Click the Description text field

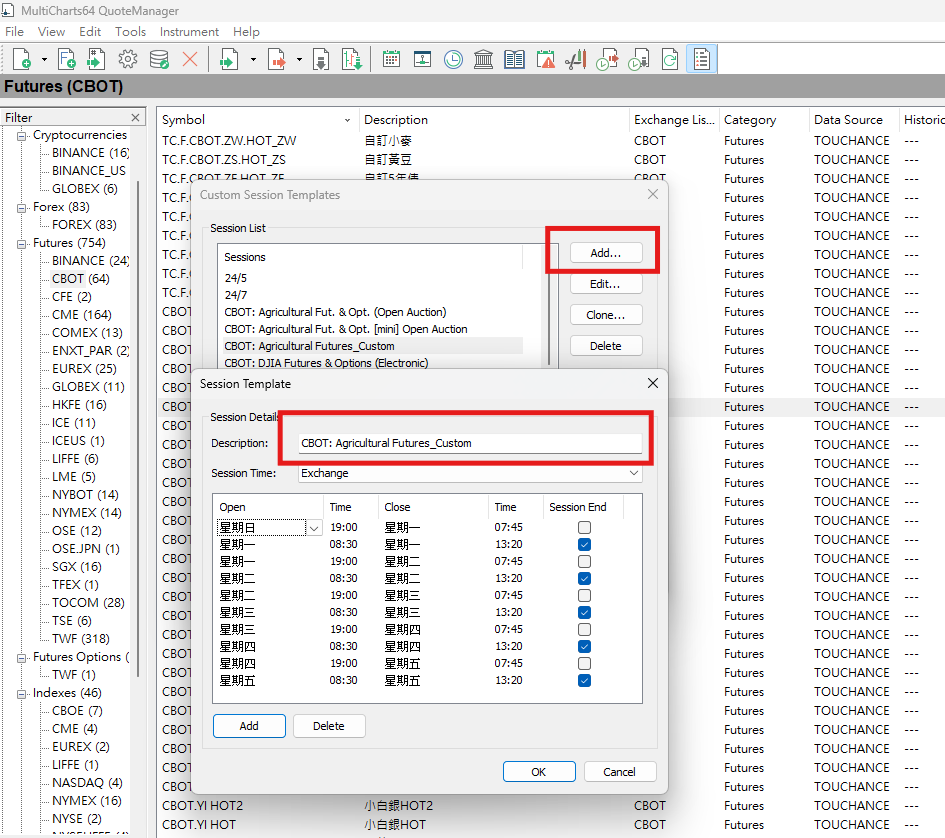click(x=470, y=443)
